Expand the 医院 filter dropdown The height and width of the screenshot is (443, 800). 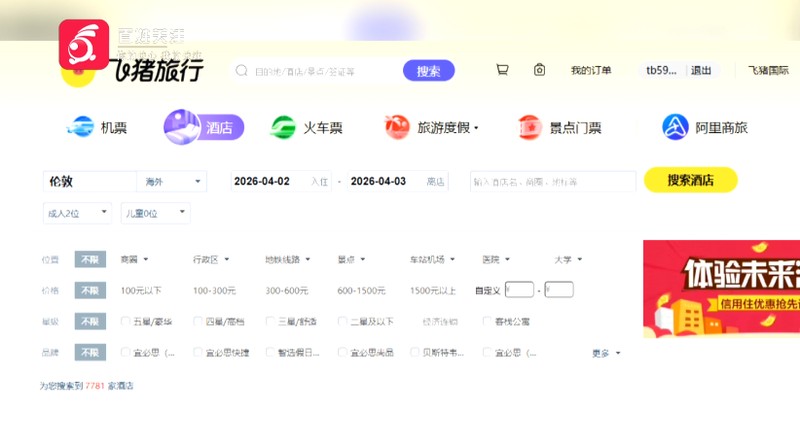pyautogui.click(x=496, y=259)
